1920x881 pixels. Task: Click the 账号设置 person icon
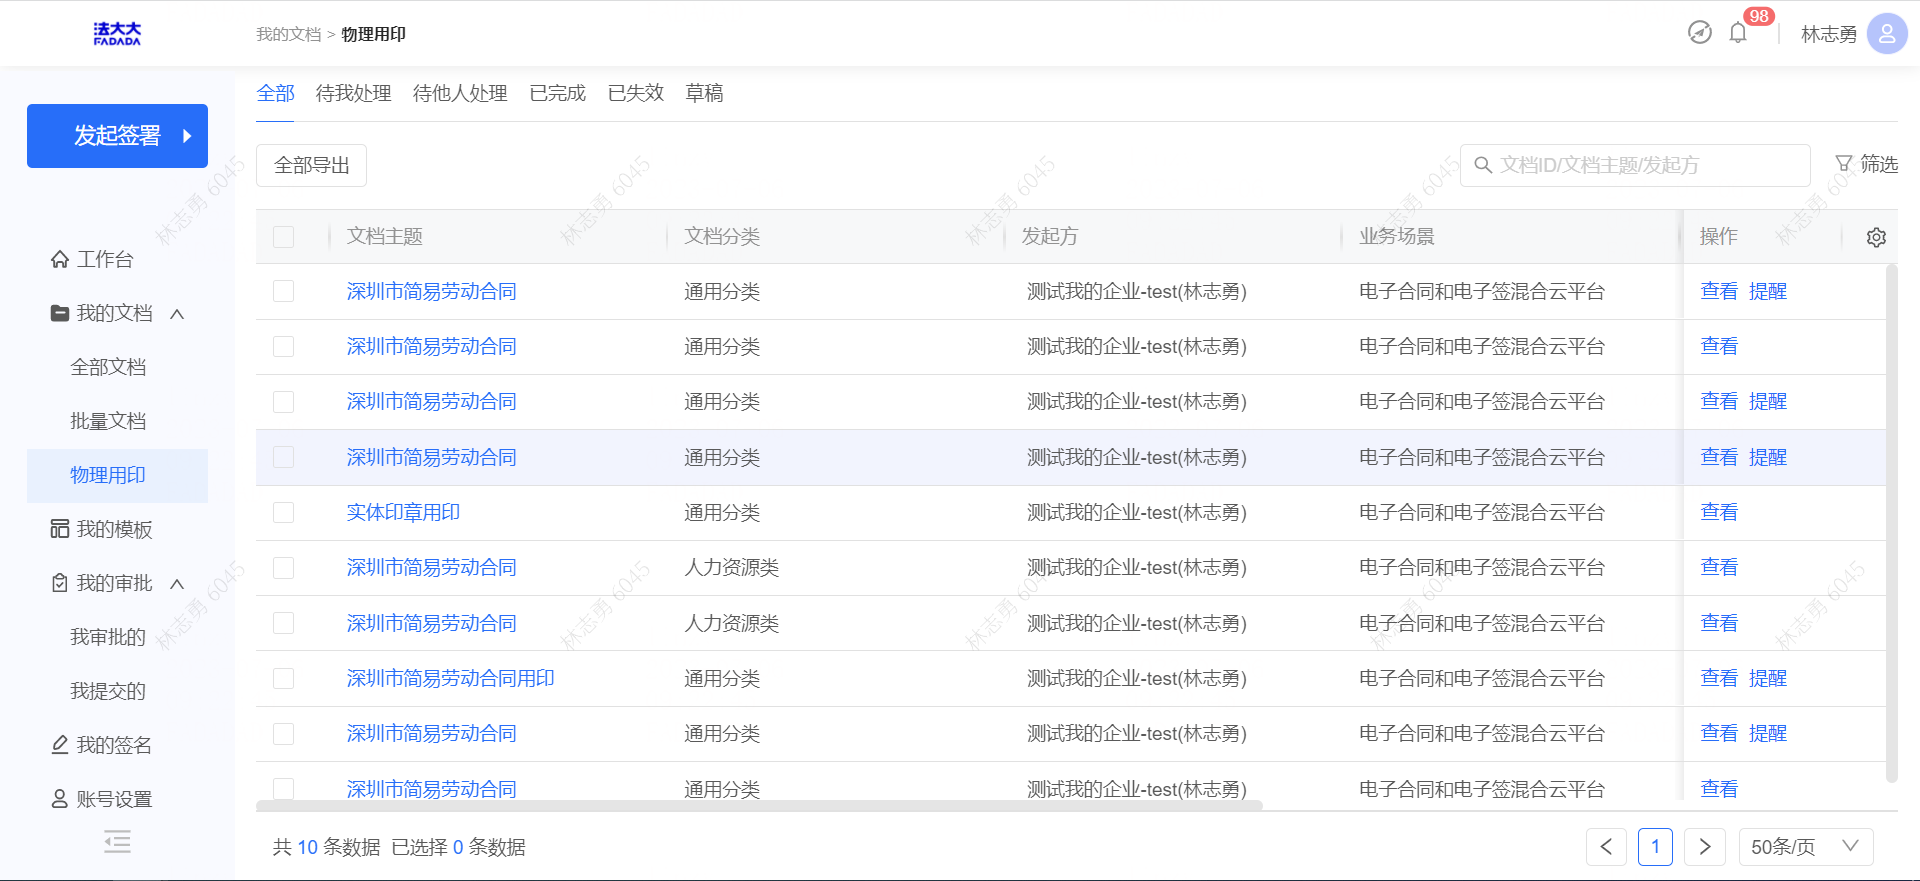click(x=60, y=799)
